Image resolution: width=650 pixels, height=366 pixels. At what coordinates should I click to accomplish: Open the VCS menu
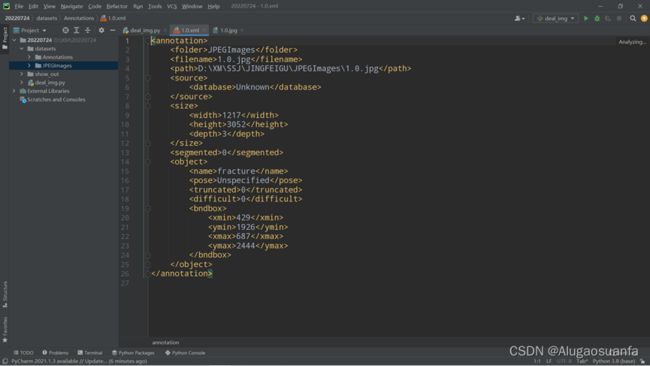tap(172, 6)
